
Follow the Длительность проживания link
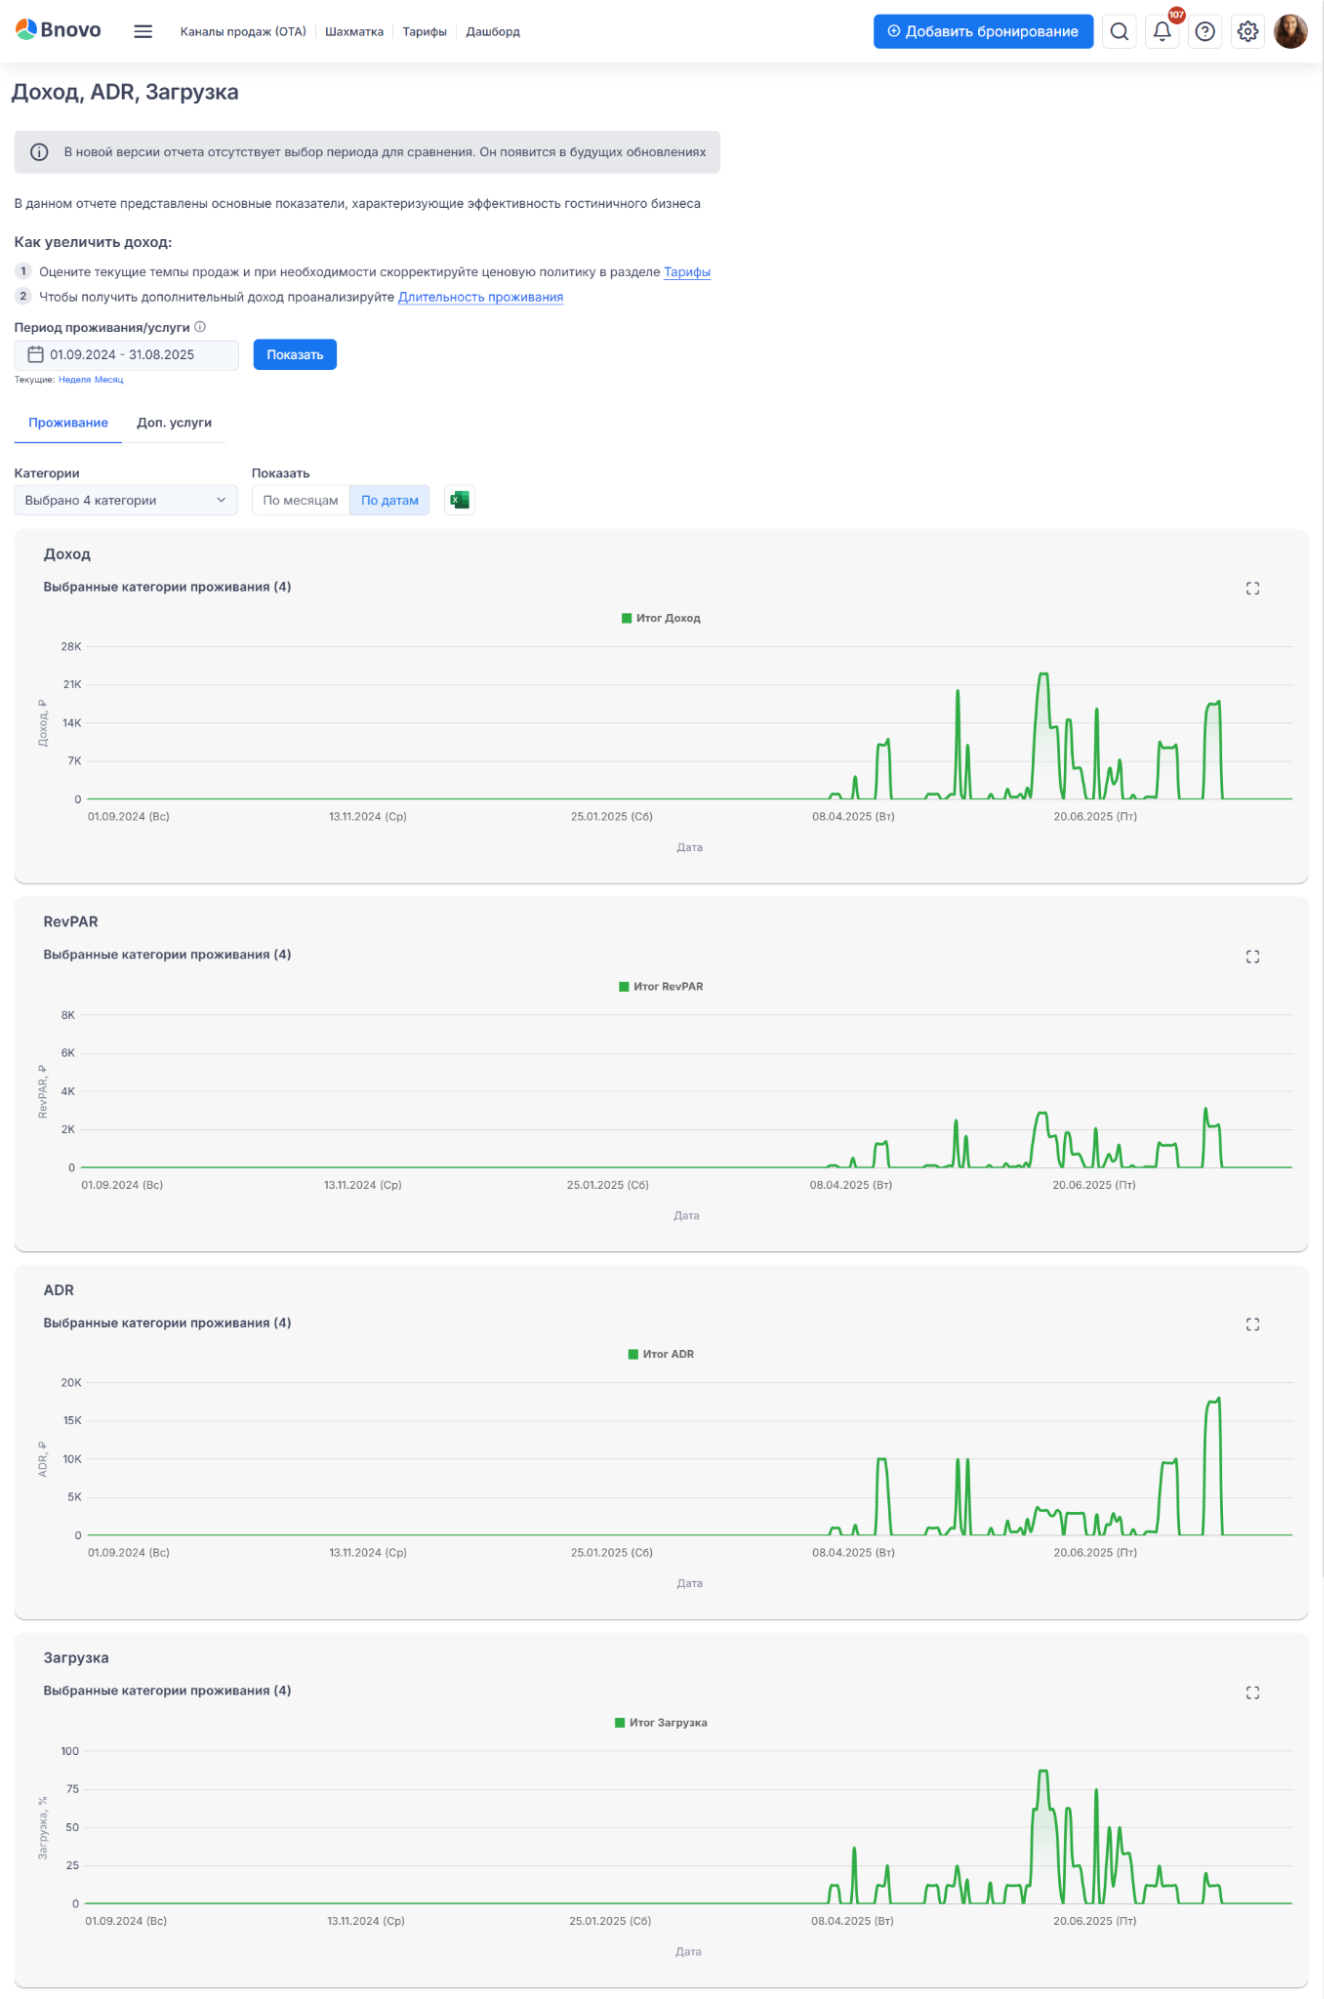[x=480, y=297]
